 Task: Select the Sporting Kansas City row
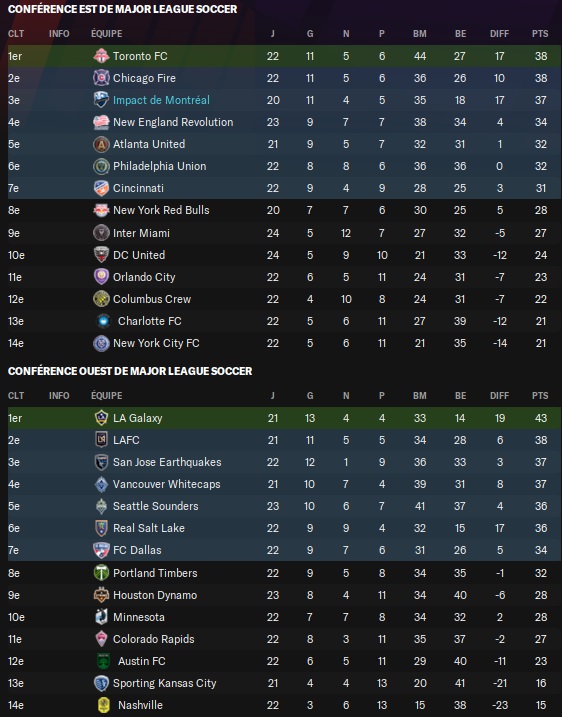click(284, 683)
